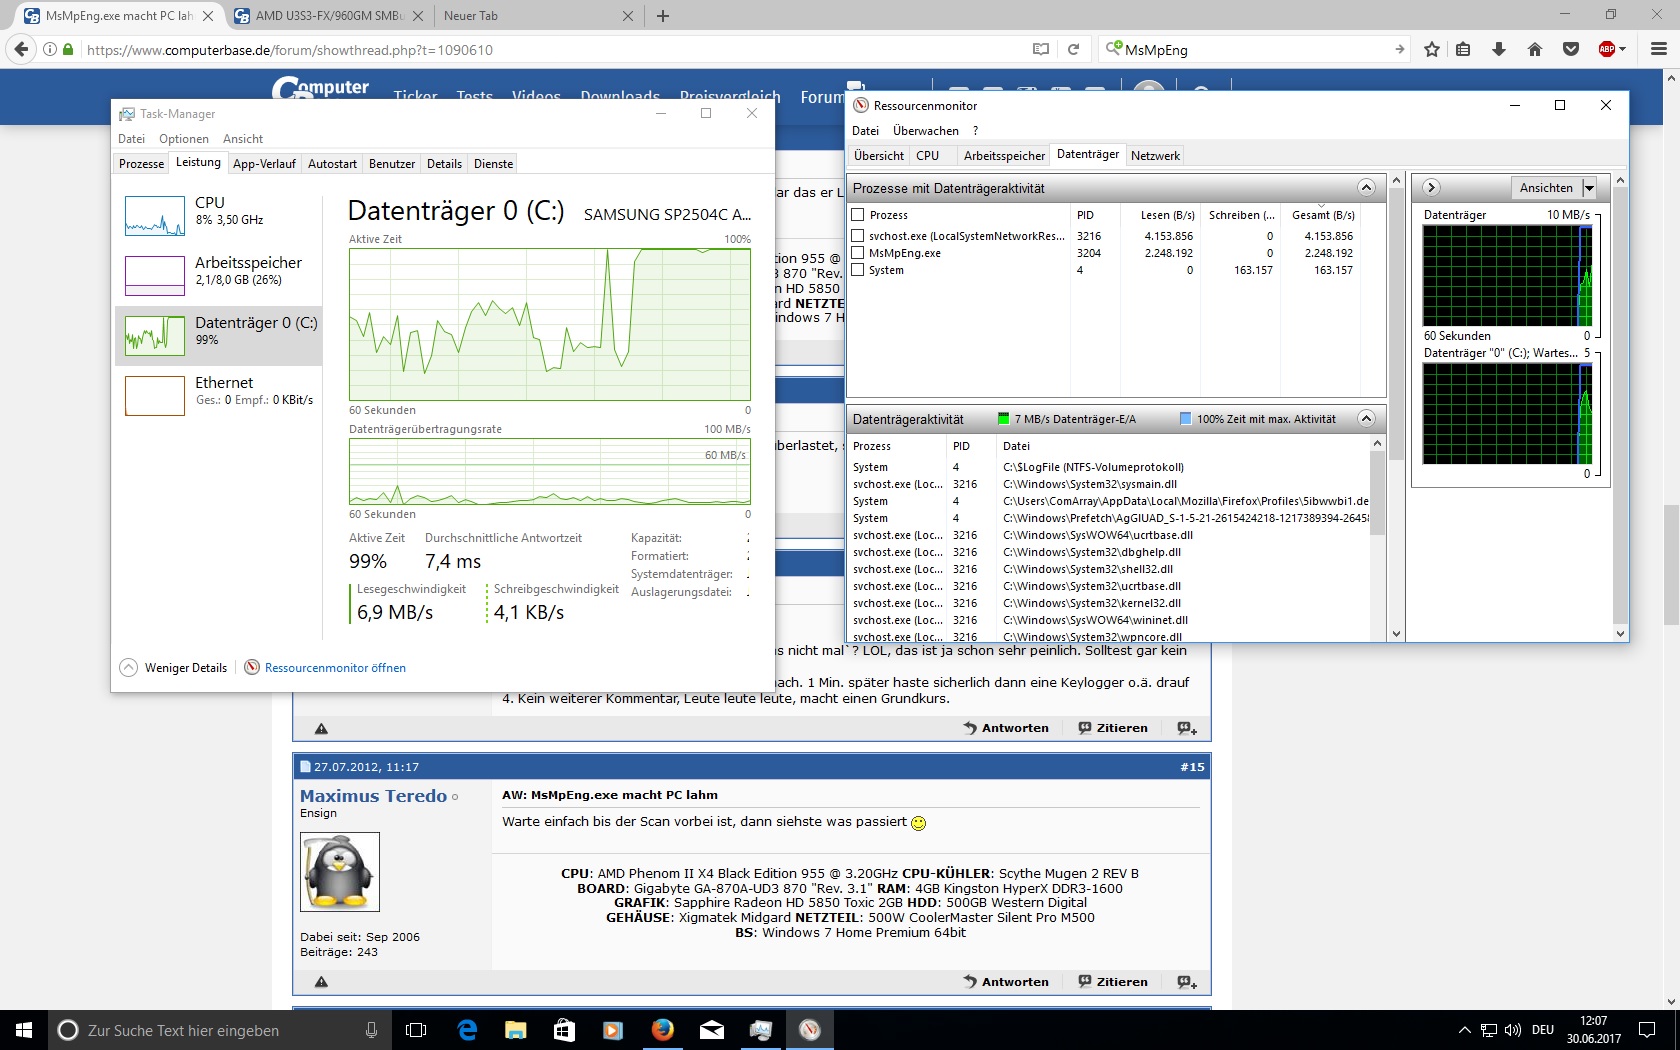The width and height of the screenshot is (1680, 1050).
Task: Click microphone icon in taskbar search
Action: (x=371, y=1030)
